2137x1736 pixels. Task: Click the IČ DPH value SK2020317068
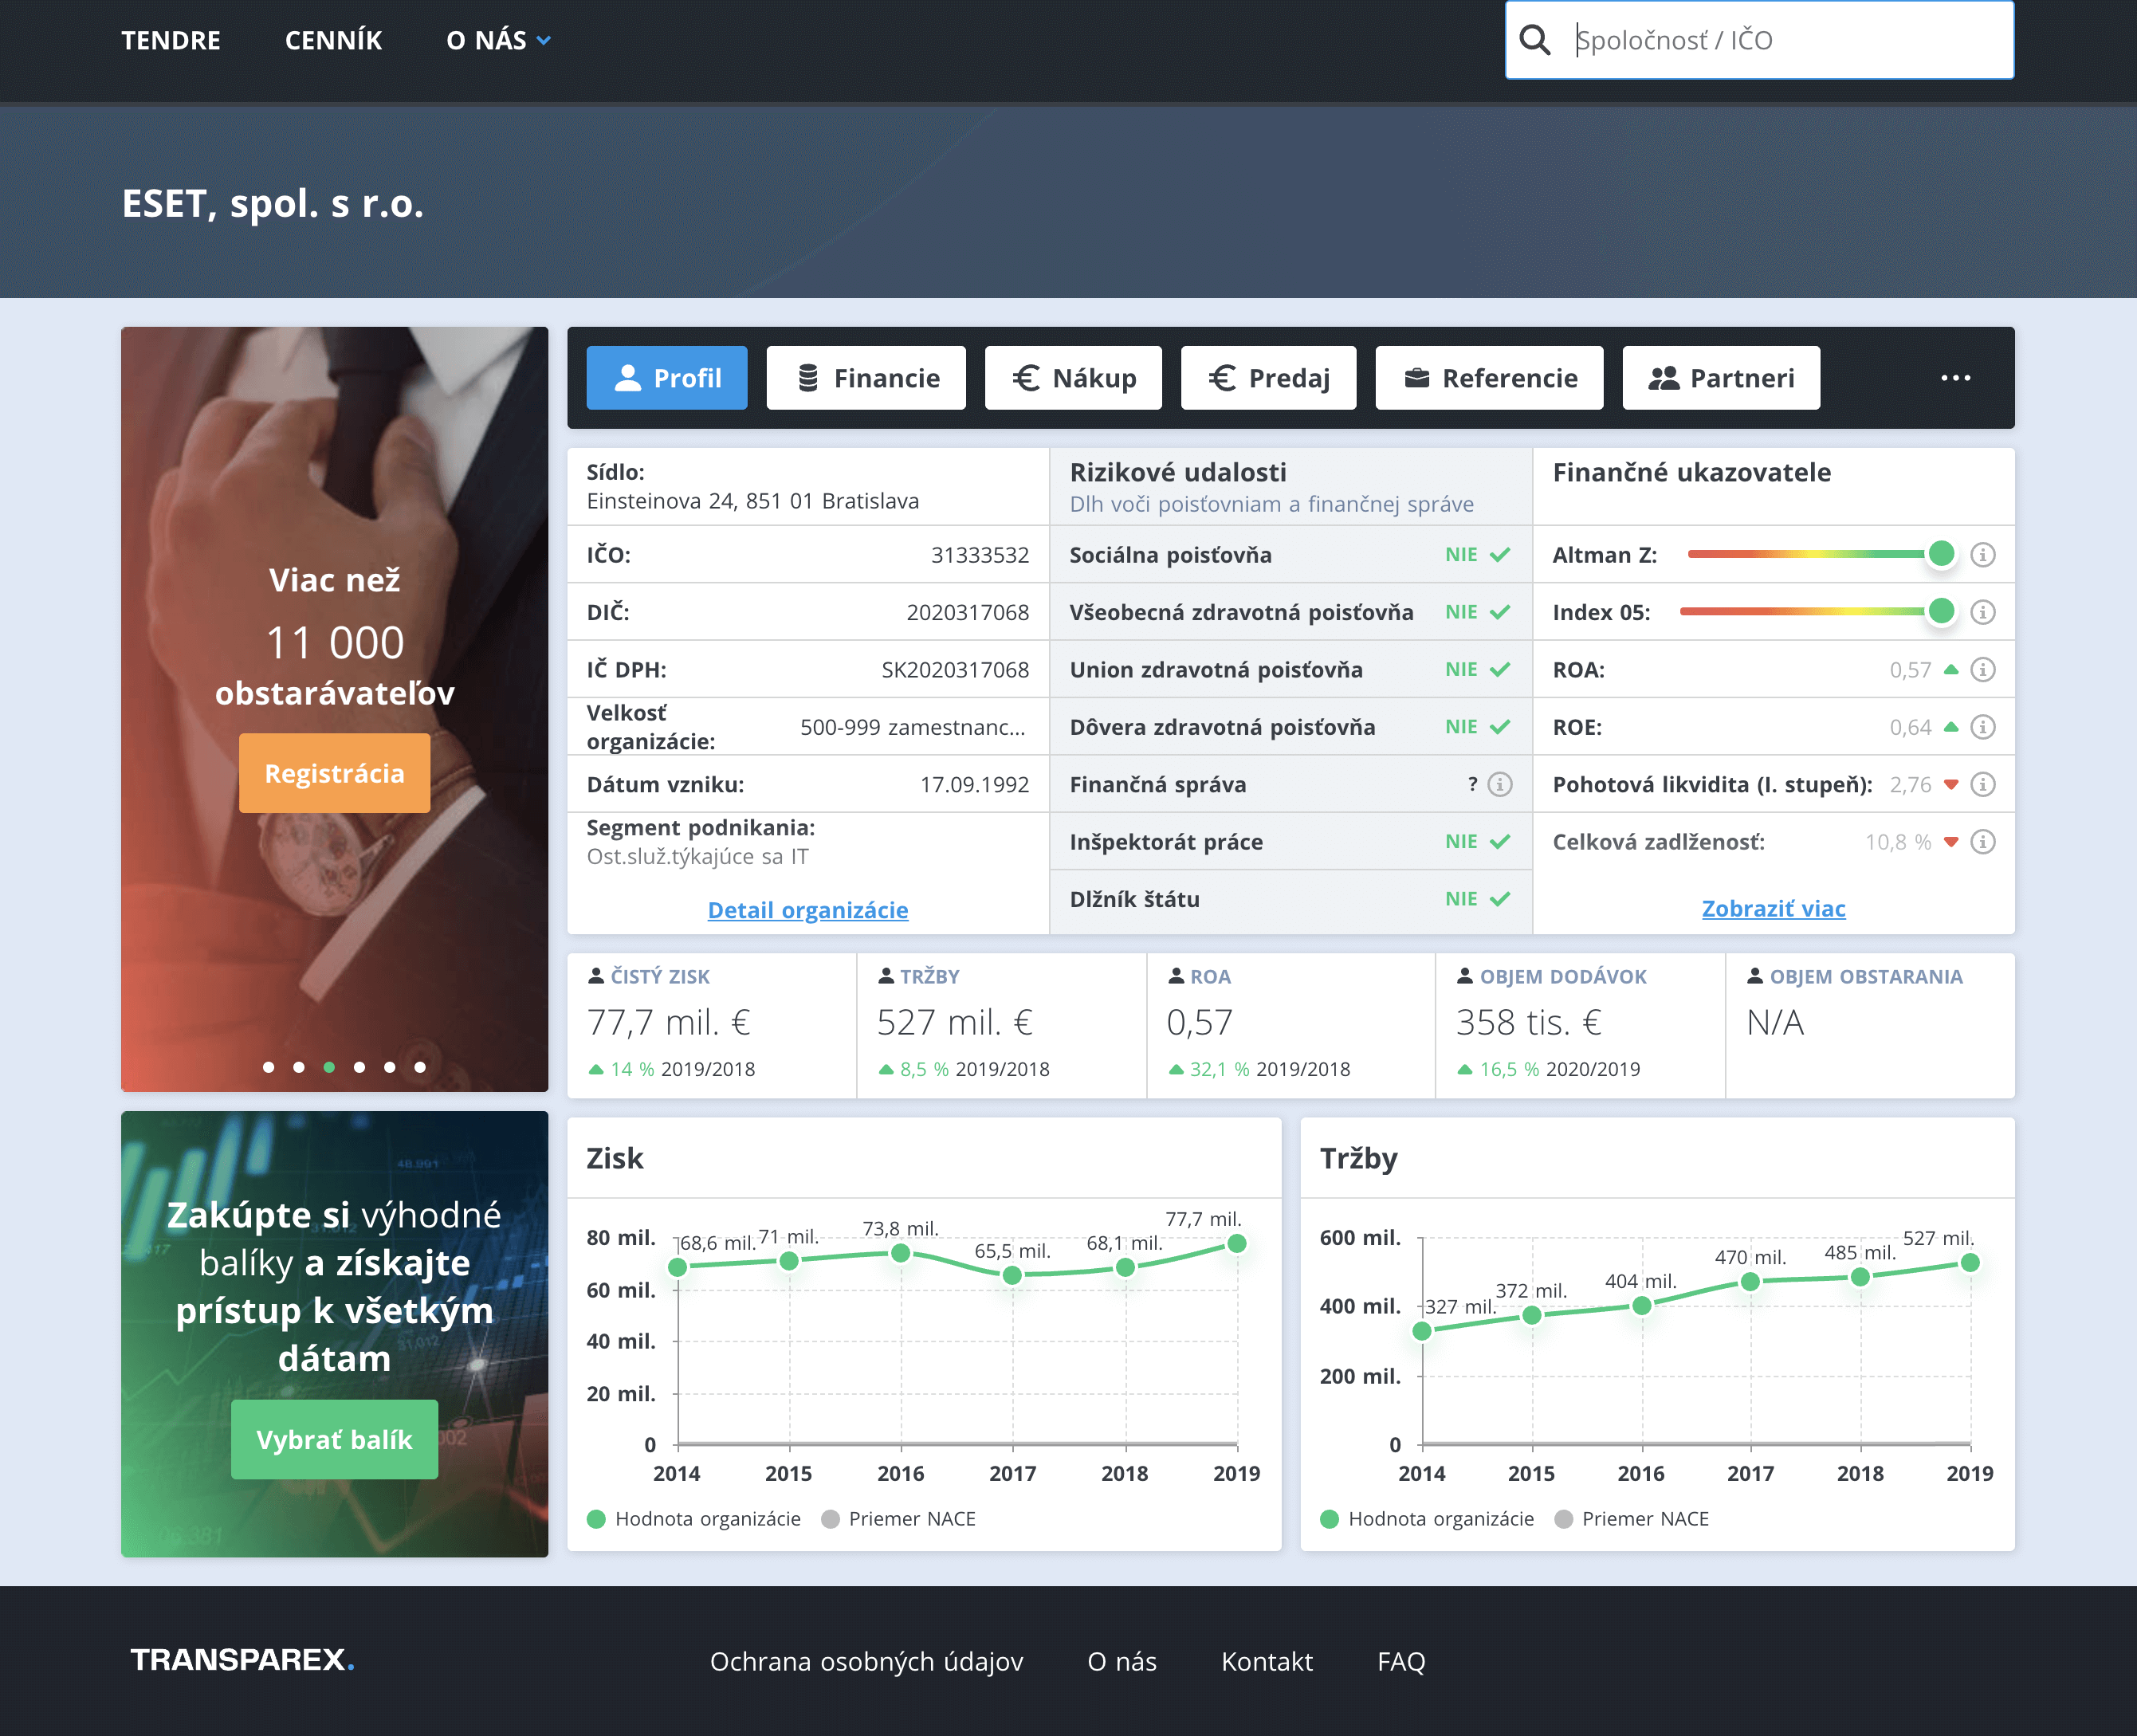click(955, 670)
